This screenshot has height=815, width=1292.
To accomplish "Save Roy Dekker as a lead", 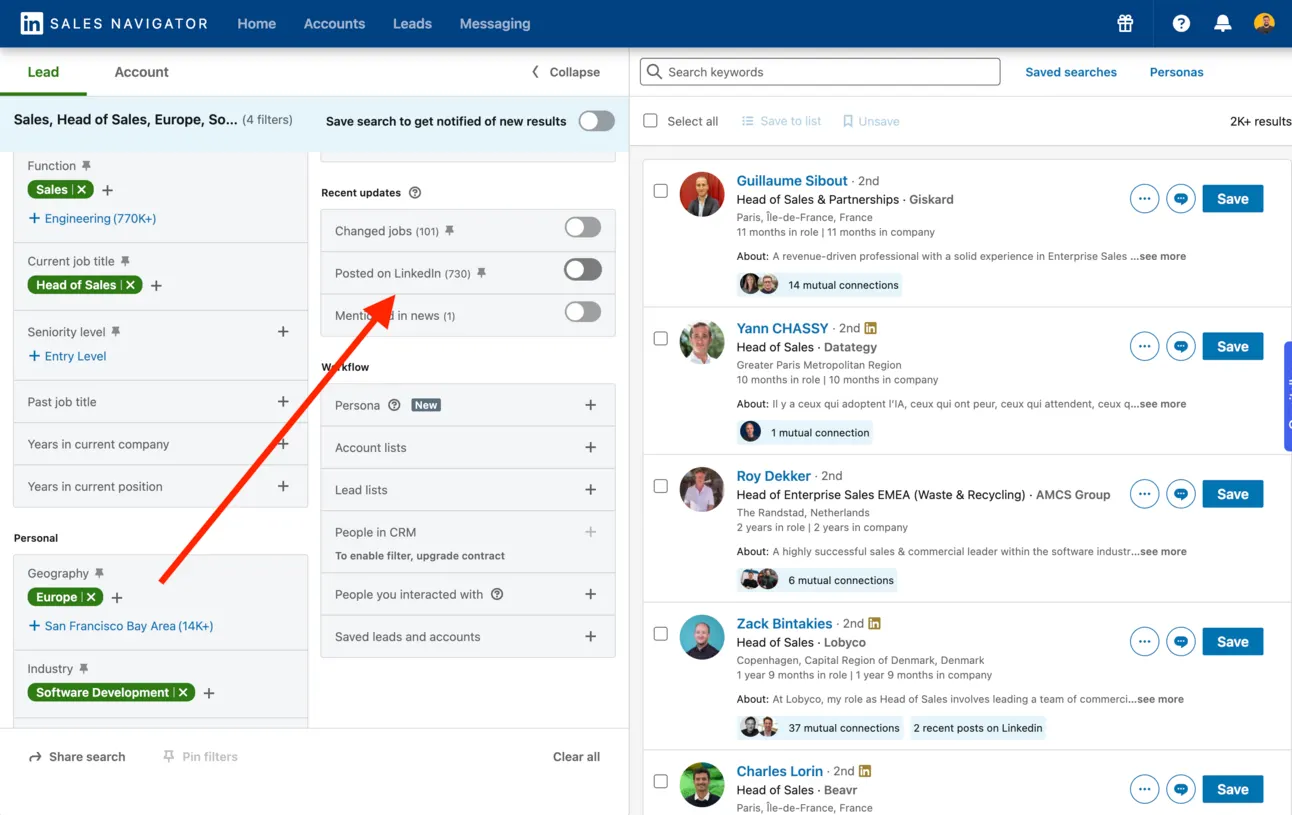I will 1232,494.
